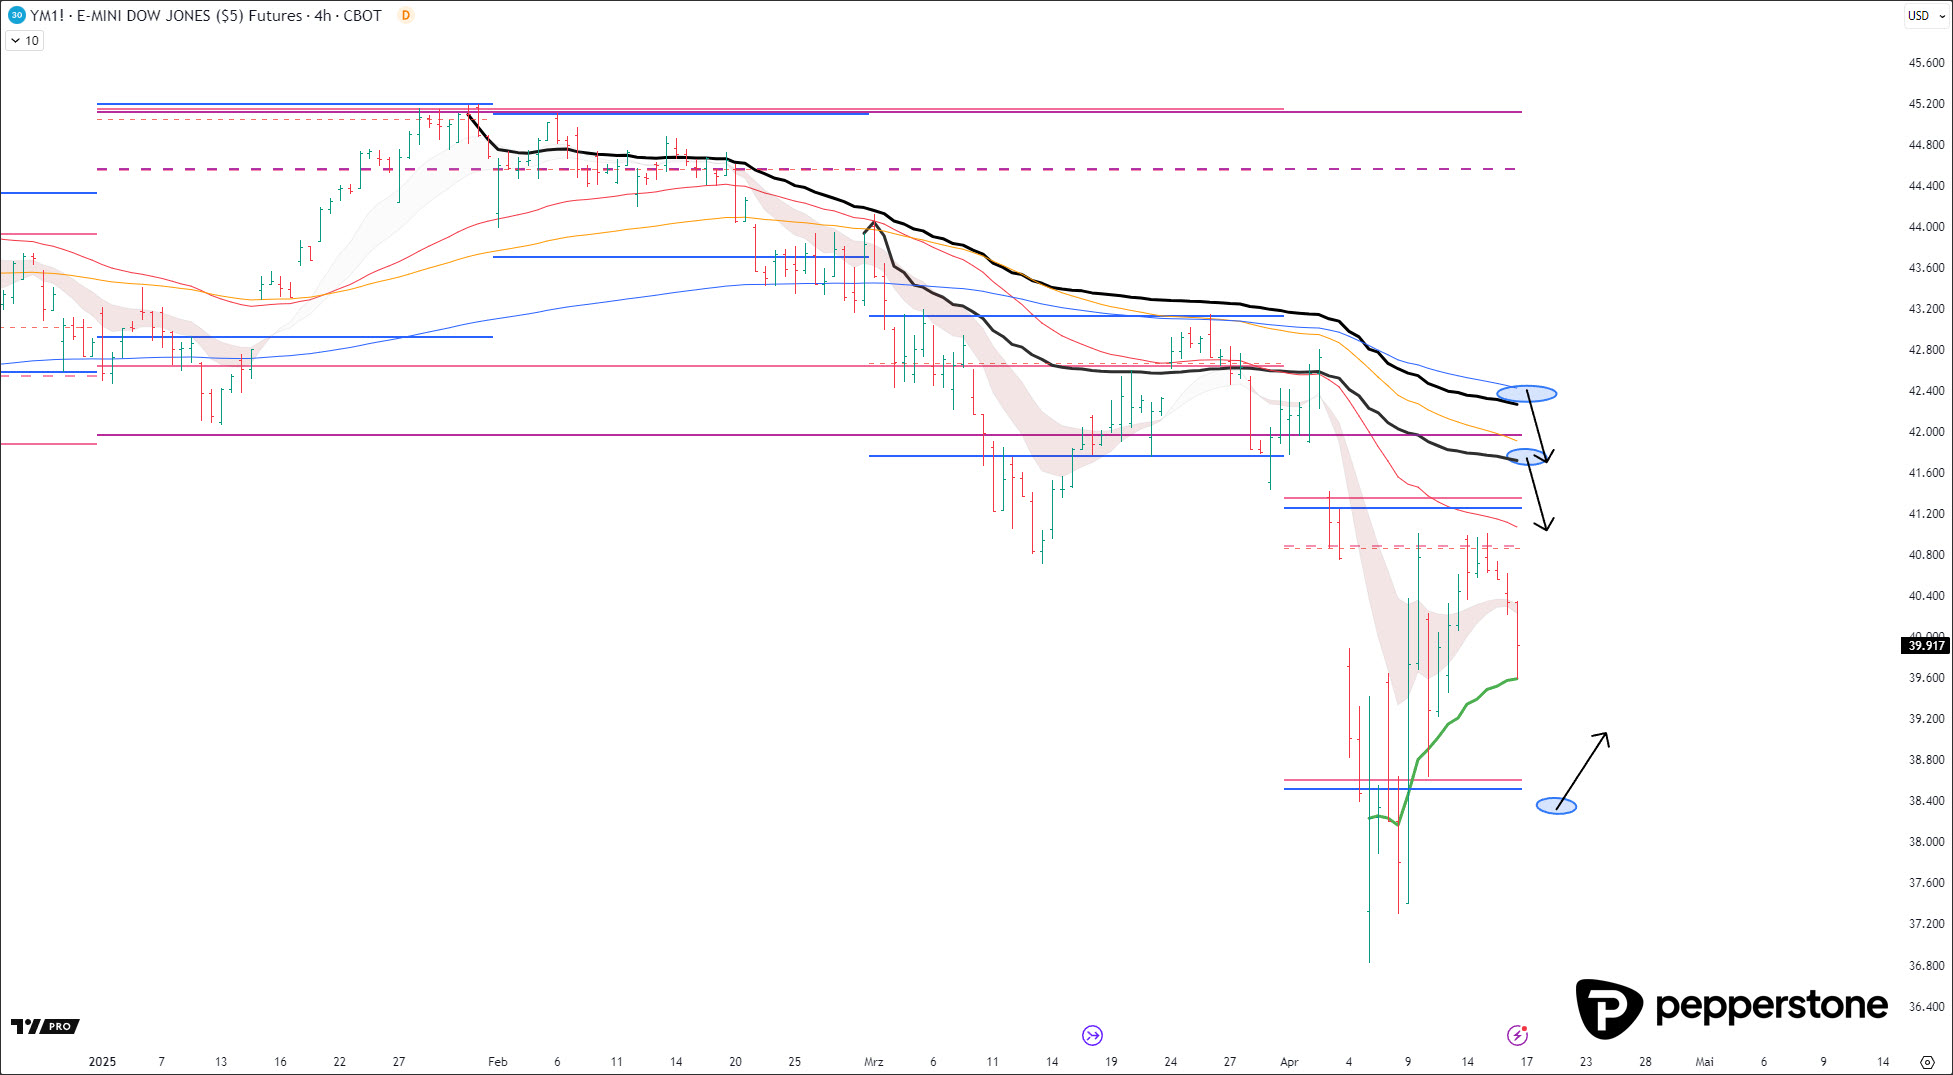Open the USD currency dropdown
Image resolution: width=1953 pixels, height=1075 pixels.
(x=1916, y=16)
